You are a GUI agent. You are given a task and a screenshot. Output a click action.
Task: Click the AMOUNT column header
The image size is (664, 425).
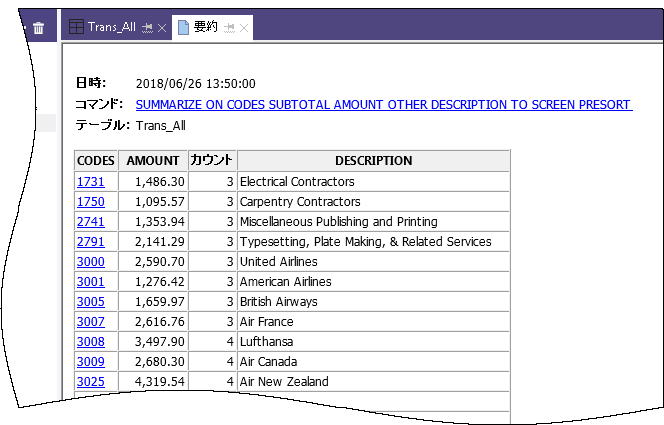click(153, 161)
